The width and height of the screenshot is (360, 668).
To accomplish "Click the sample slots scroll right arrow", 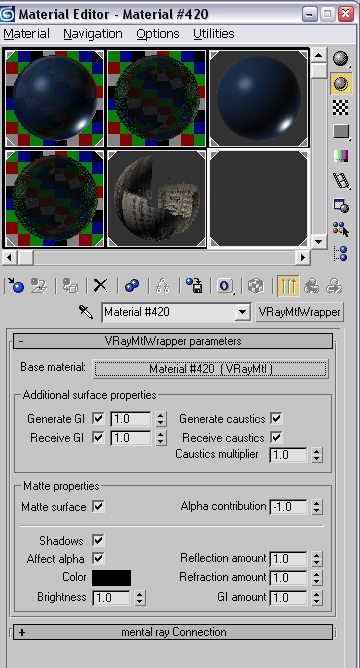I will (x=303, y=257).
